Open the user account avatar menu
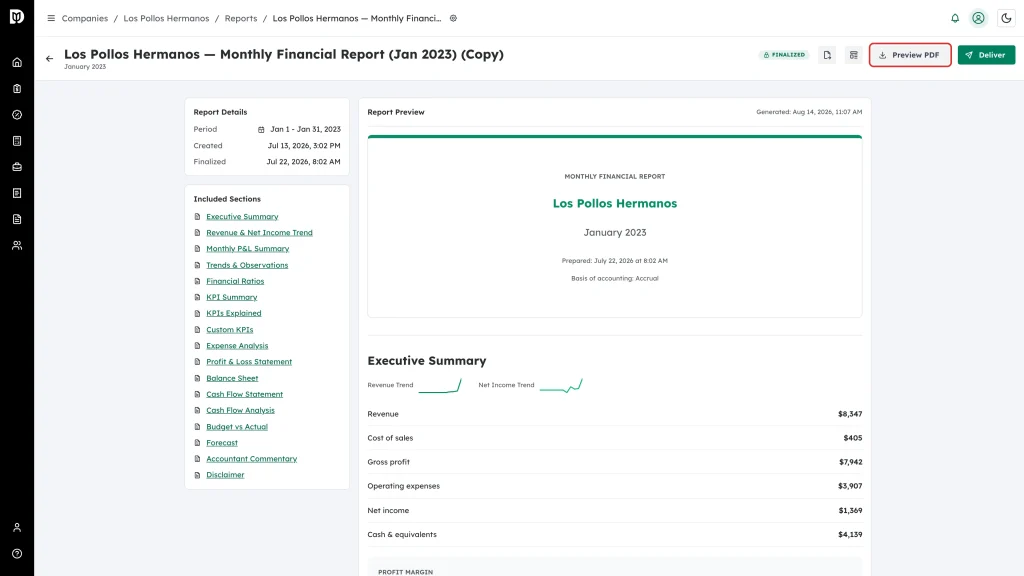This screenshot has height=576, width=1024. point(978,18)
